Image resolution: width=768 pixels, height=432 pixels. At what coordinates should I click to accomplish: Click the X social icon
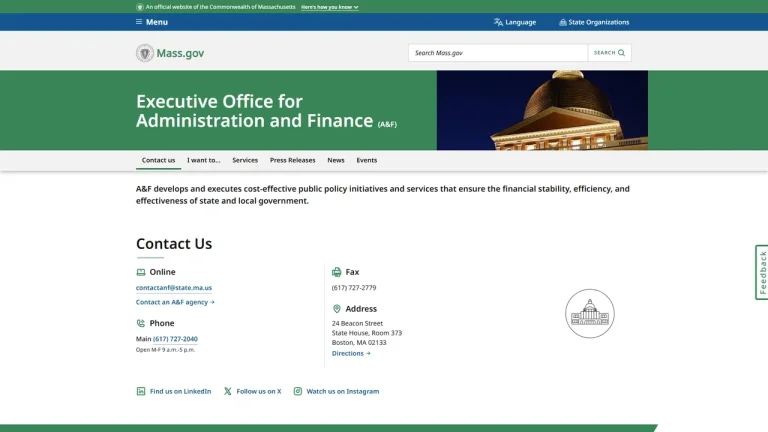[x=228, y=391]
